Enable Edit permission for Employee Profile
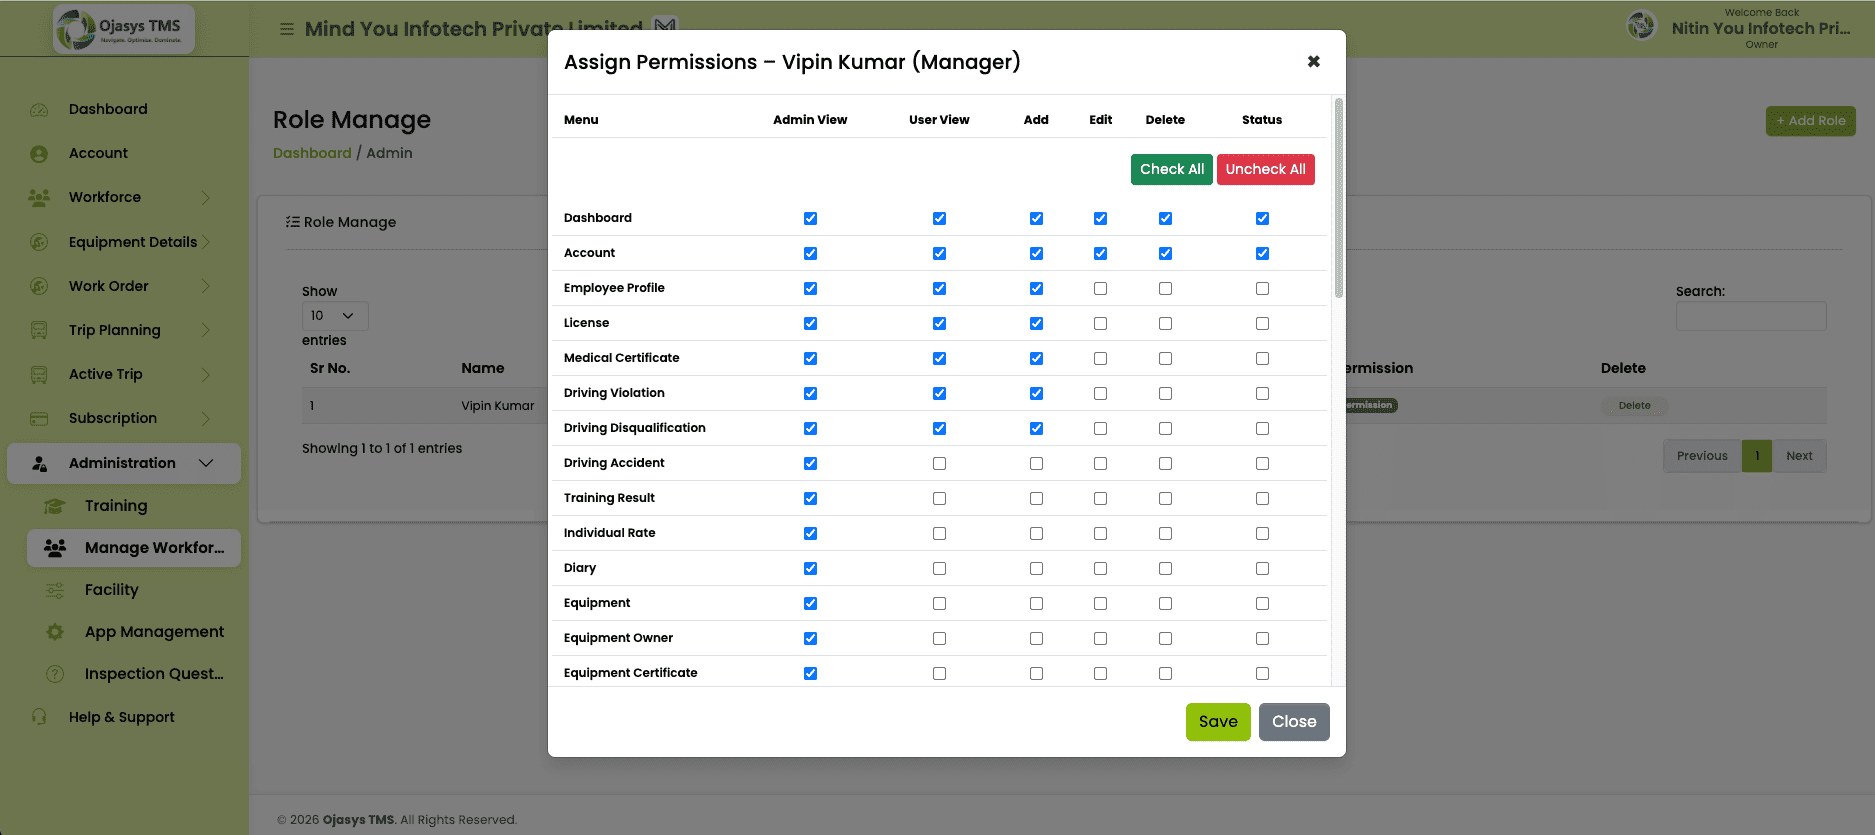The height and width of the screenshot is (835, 1875). coord(1100,288)
